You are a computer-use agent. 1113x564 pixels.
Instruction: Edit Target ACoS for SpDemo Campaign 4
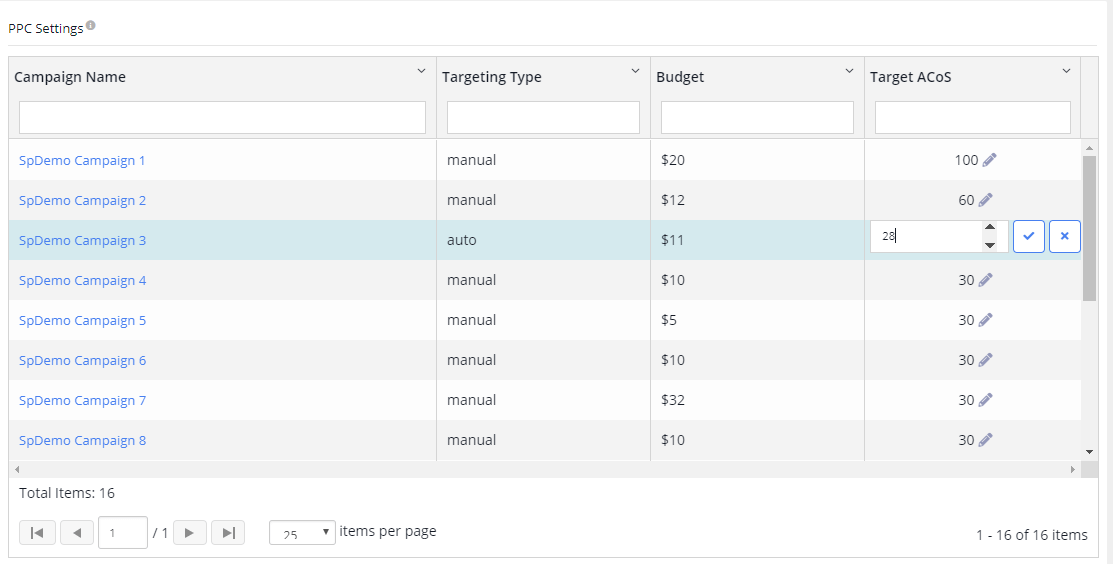(x=985, y=280)
